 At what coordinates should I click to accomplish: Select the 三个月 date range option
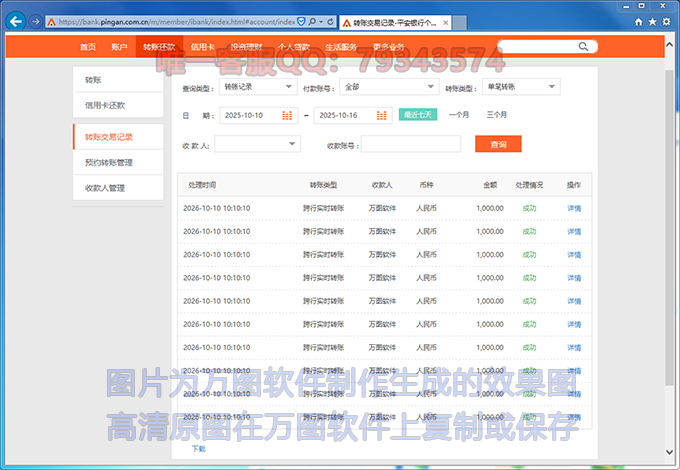pos(496,115)
